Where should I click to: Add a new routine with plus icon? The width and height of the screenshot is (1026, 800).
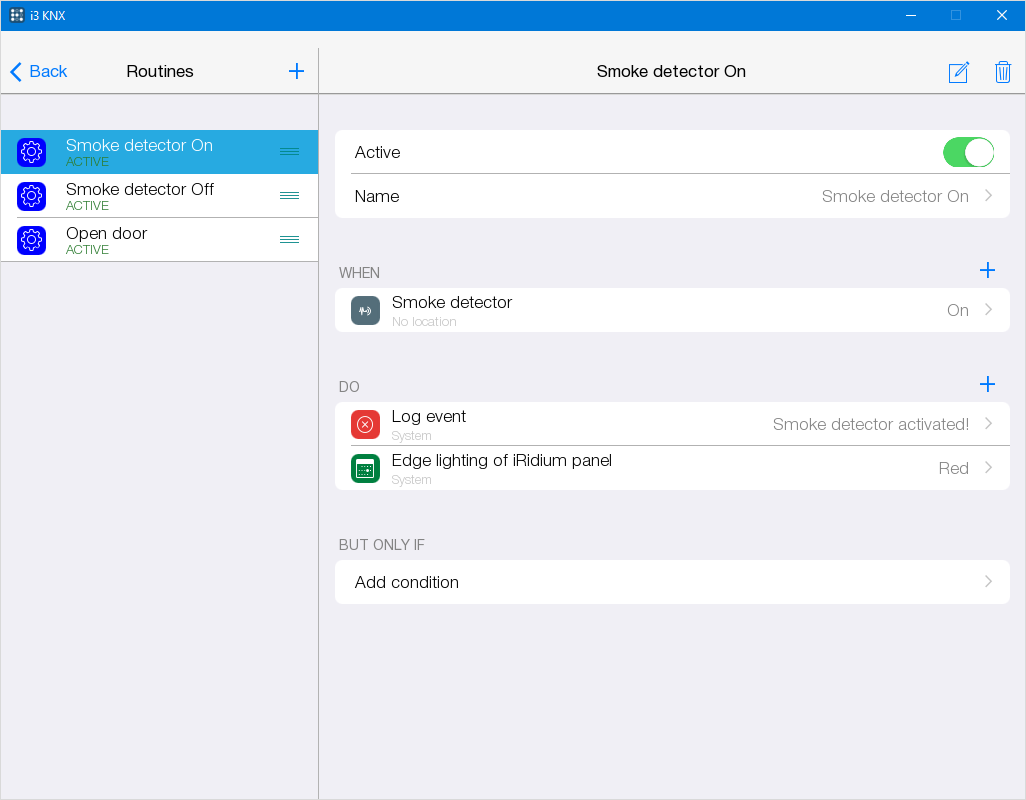click(x=296, y=71)
